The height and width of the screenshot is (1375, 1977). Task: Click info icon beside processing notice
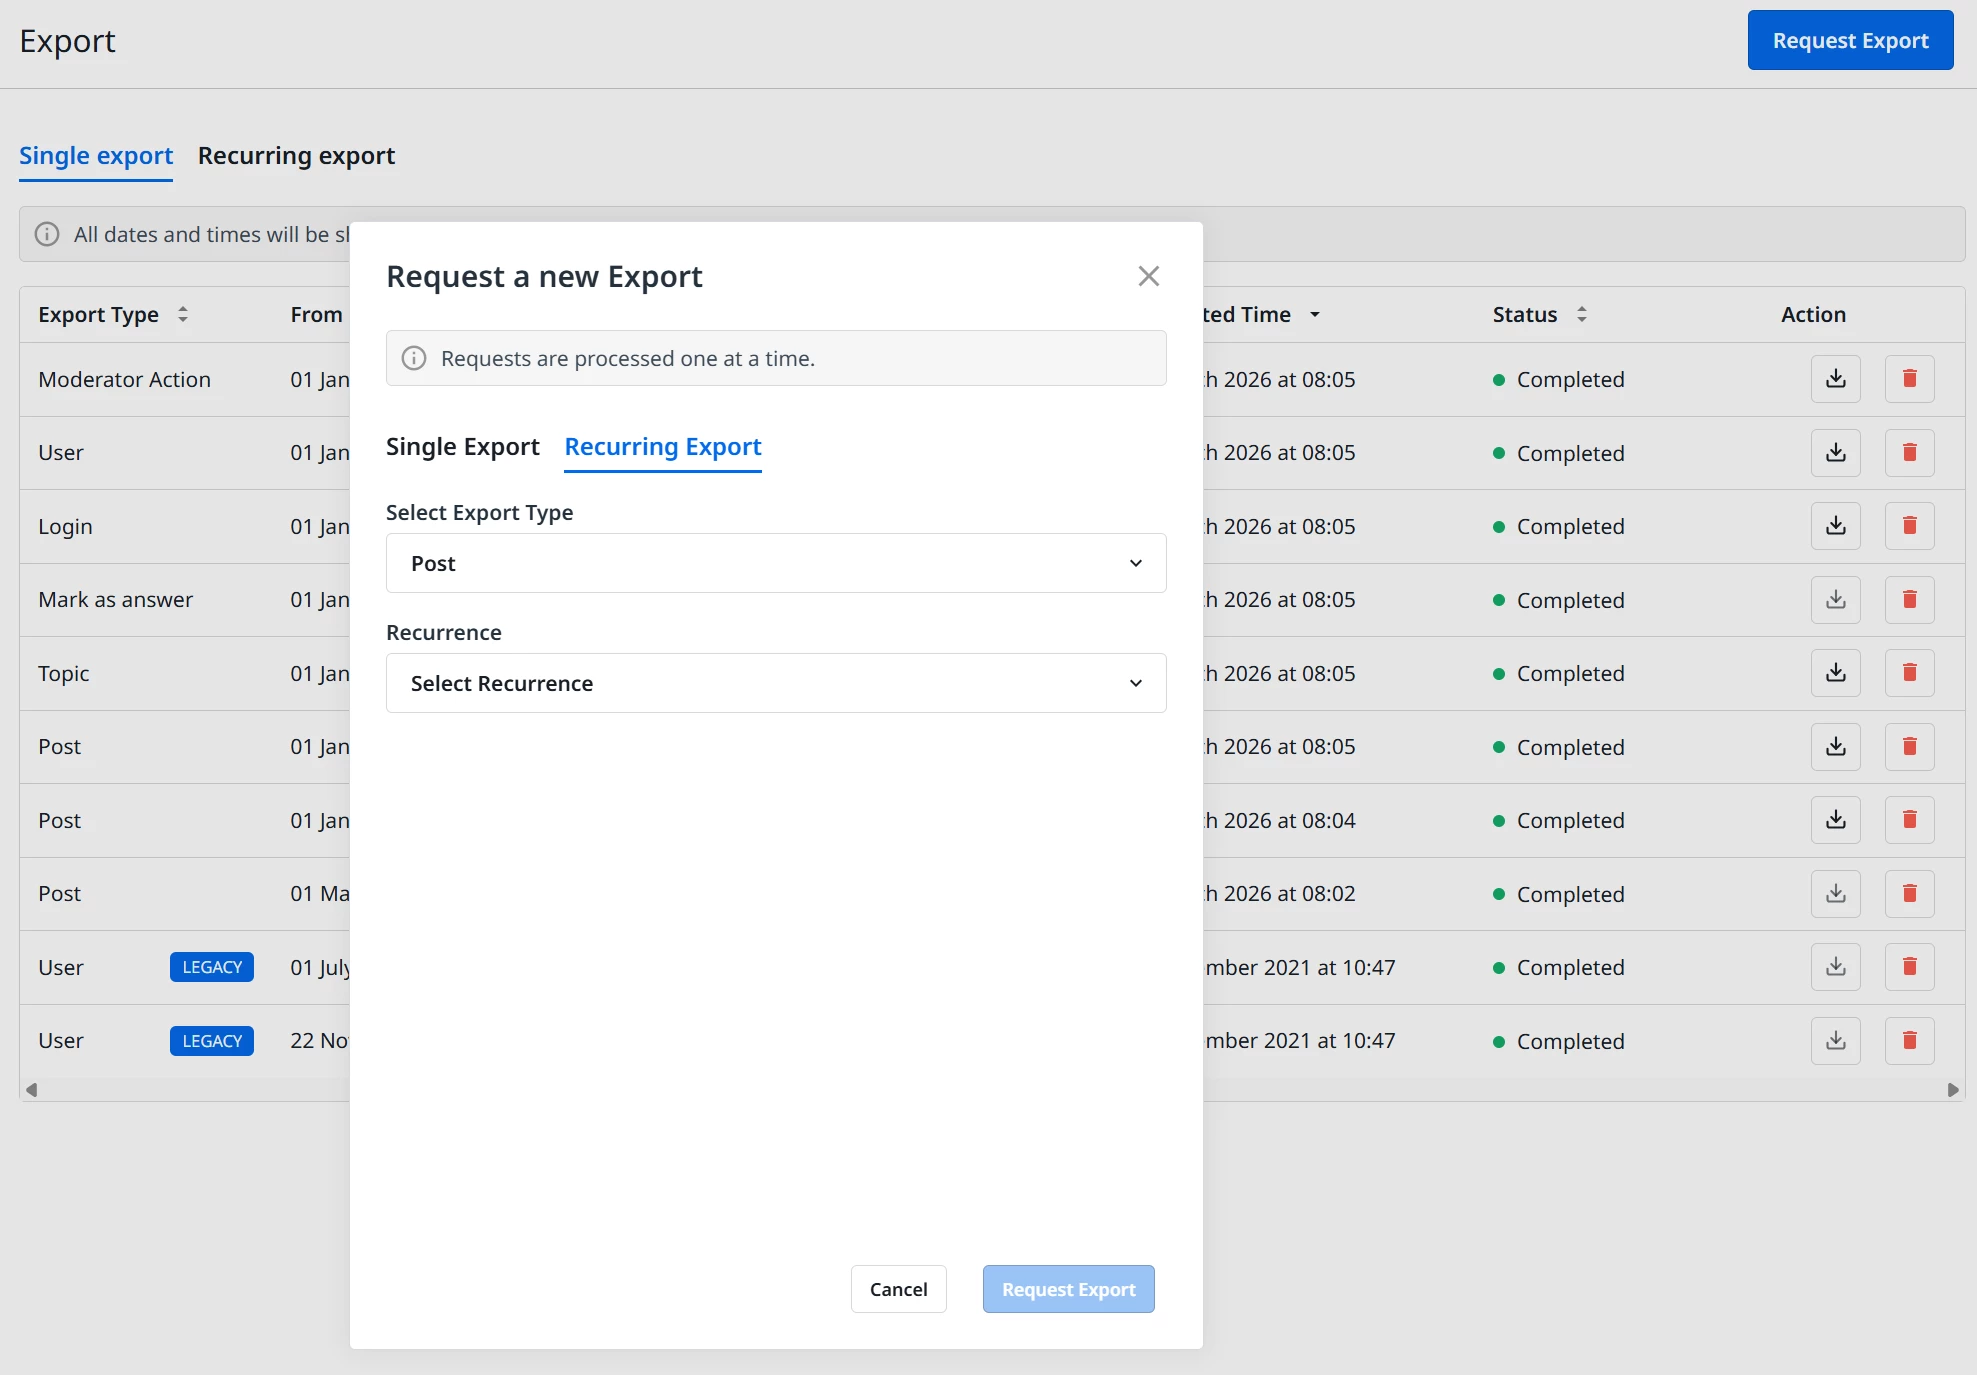click(414, 358)
